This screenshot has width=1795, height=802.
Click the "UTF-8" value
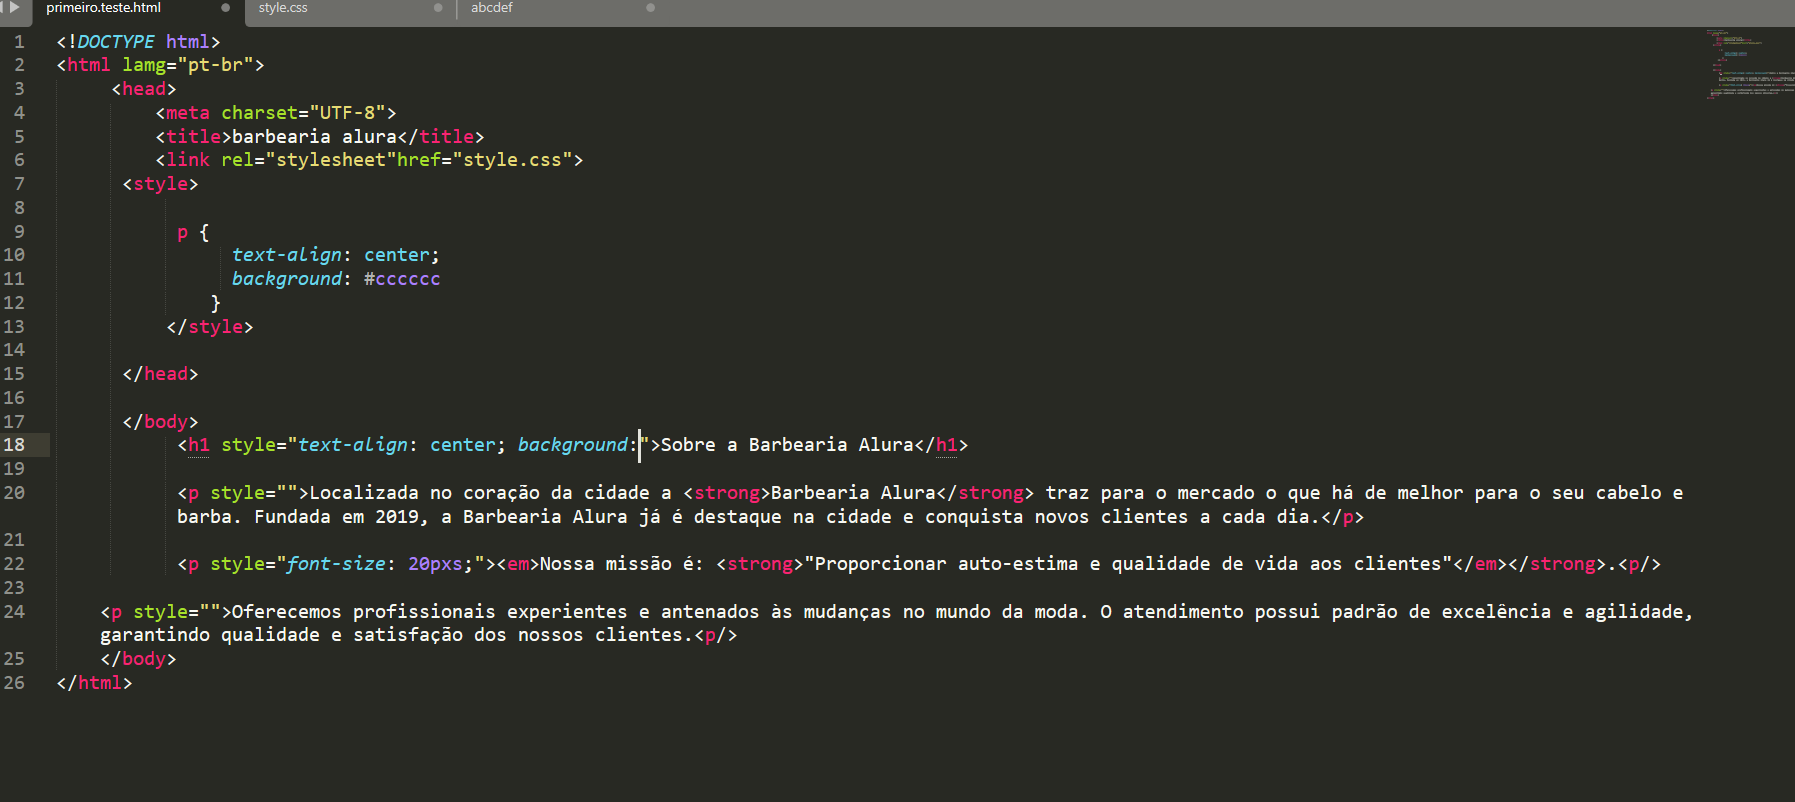point(348,113)
